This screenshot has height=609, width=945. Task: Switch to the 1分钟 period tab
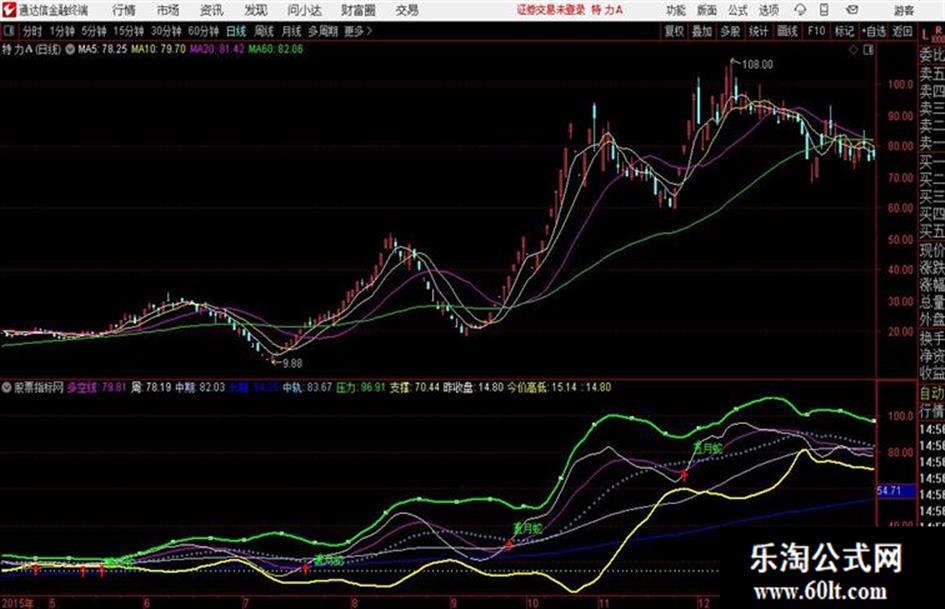coord(61,31)
